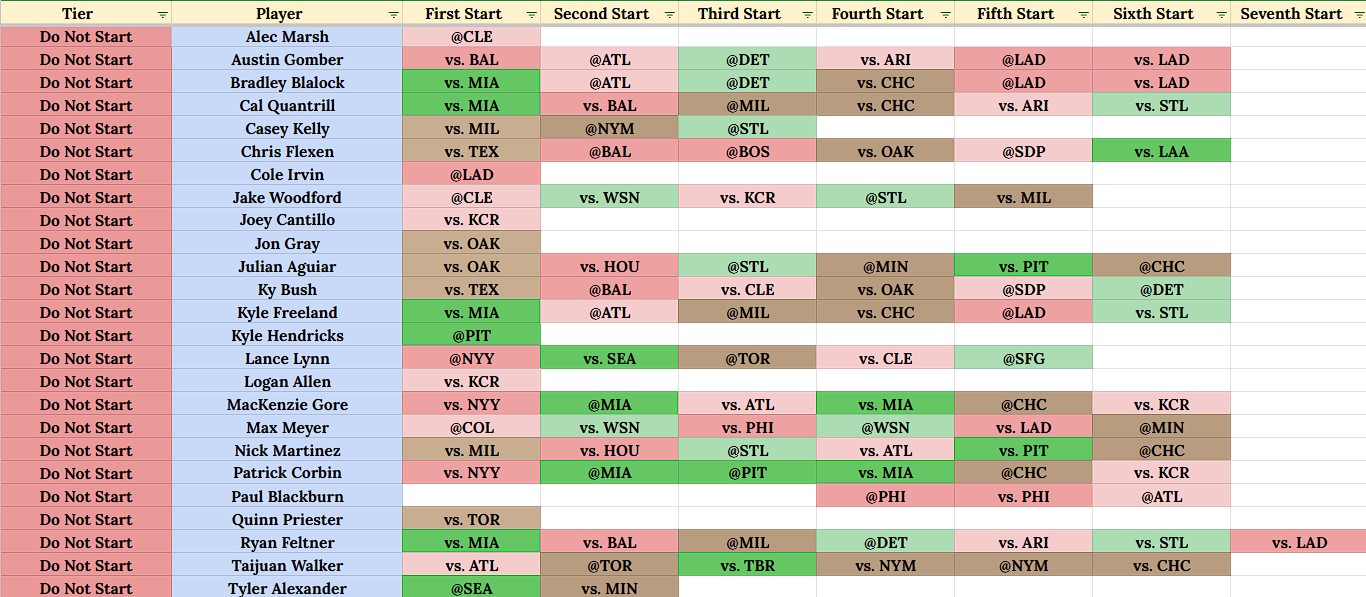Open the Fifth Start filter icon

tap(1083, 15)
